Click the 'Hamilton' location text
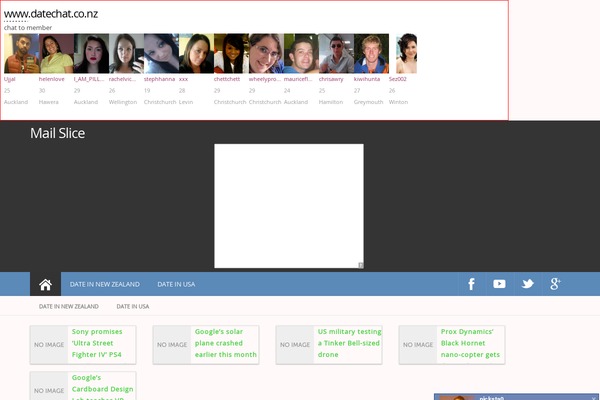This screenshot has height=400, width=600. click(x=331, y=102)
